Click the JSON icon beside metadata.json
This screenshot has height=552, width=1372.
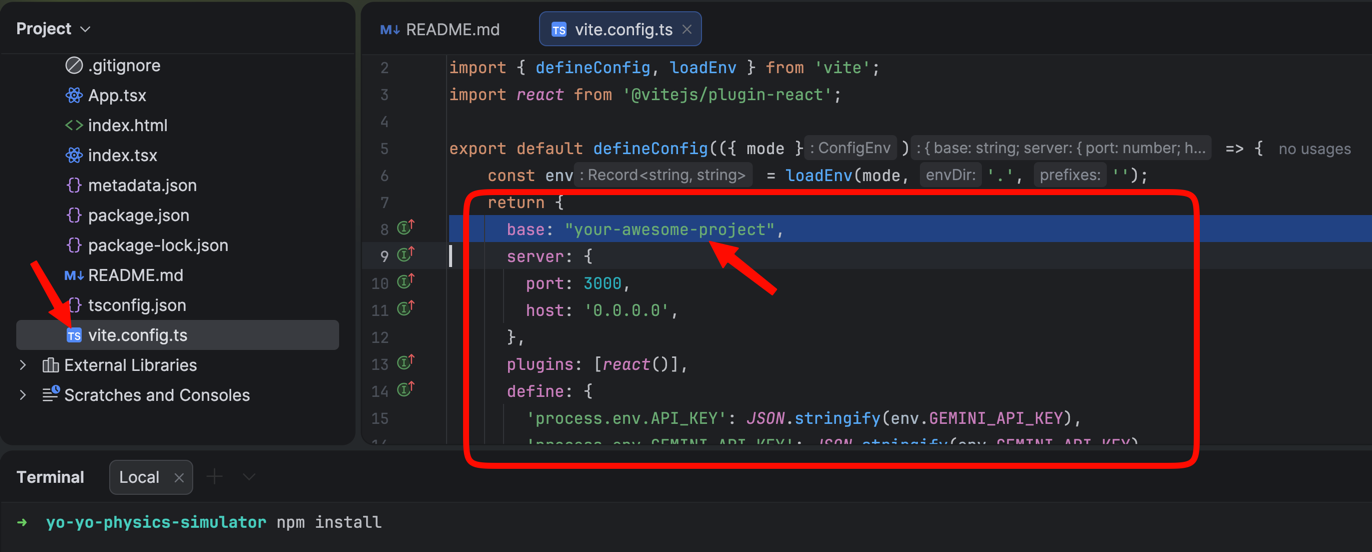[x=74, y=186]
